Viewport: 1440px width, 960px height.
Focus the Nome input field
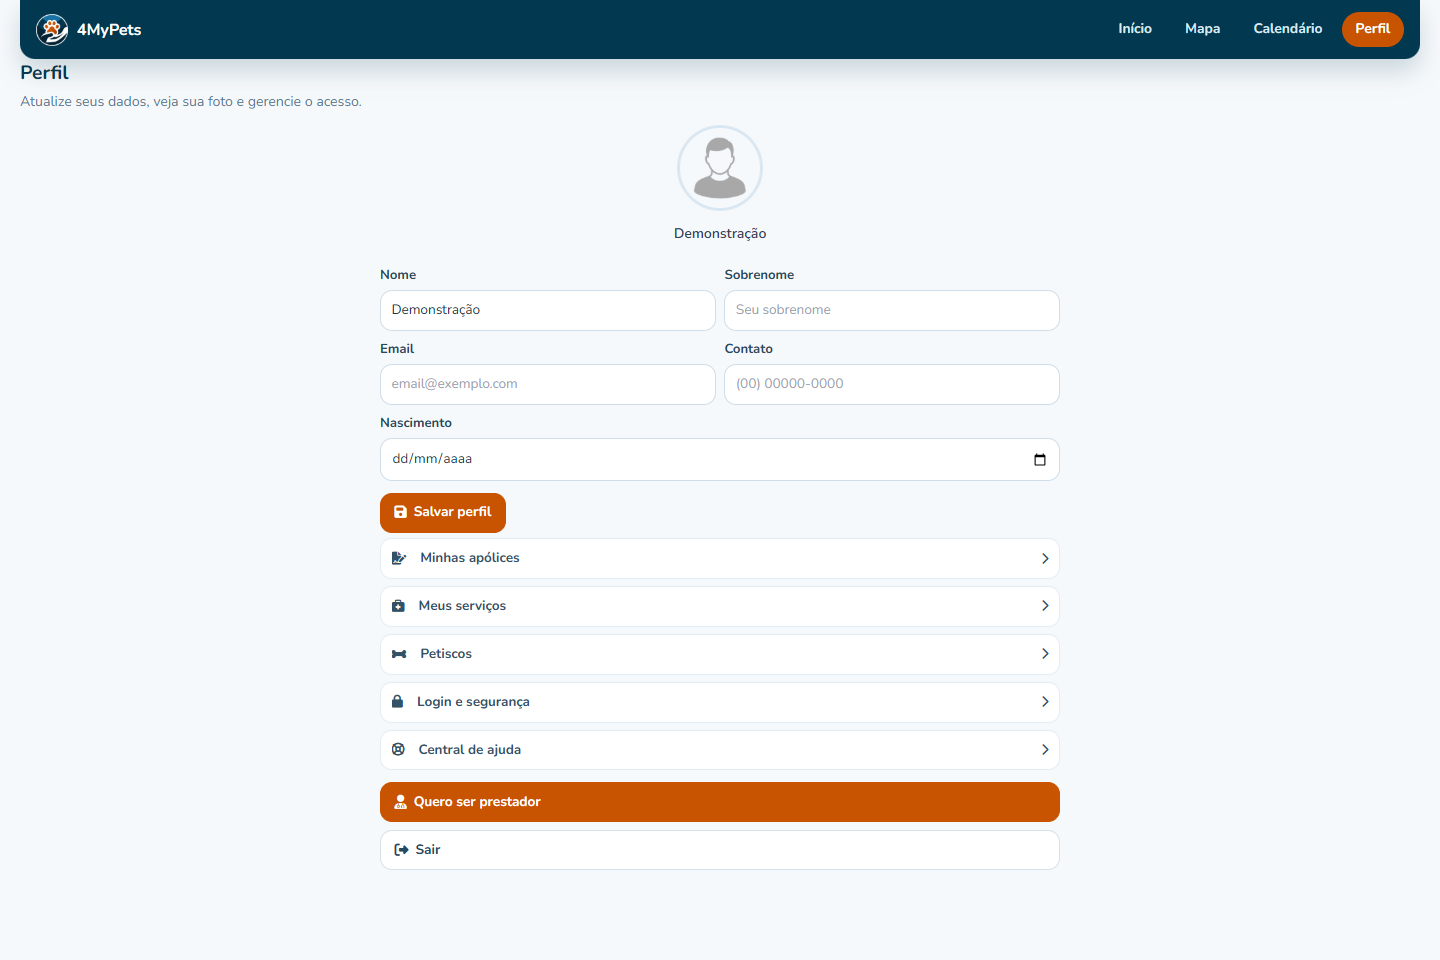(548, 310)
